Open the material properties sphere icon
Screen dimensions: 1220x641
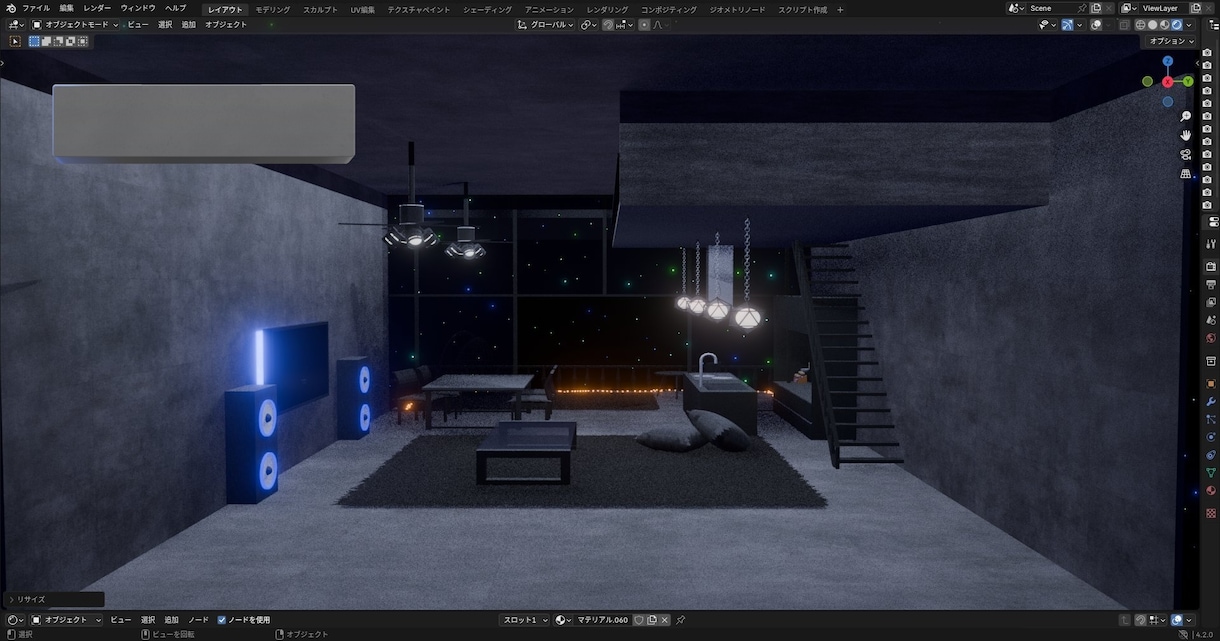[1211, 490]
